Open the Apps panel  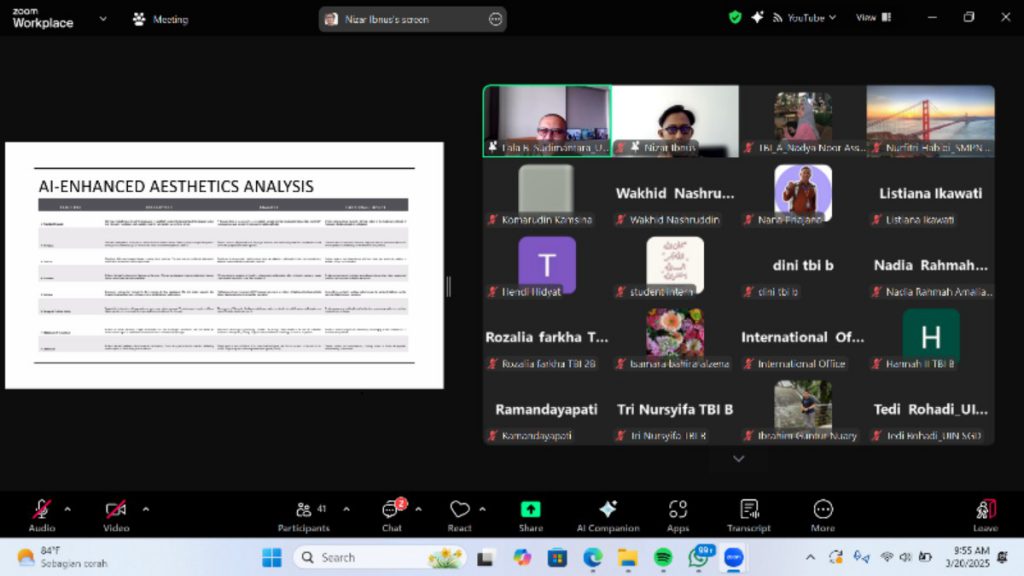(677, 515)
